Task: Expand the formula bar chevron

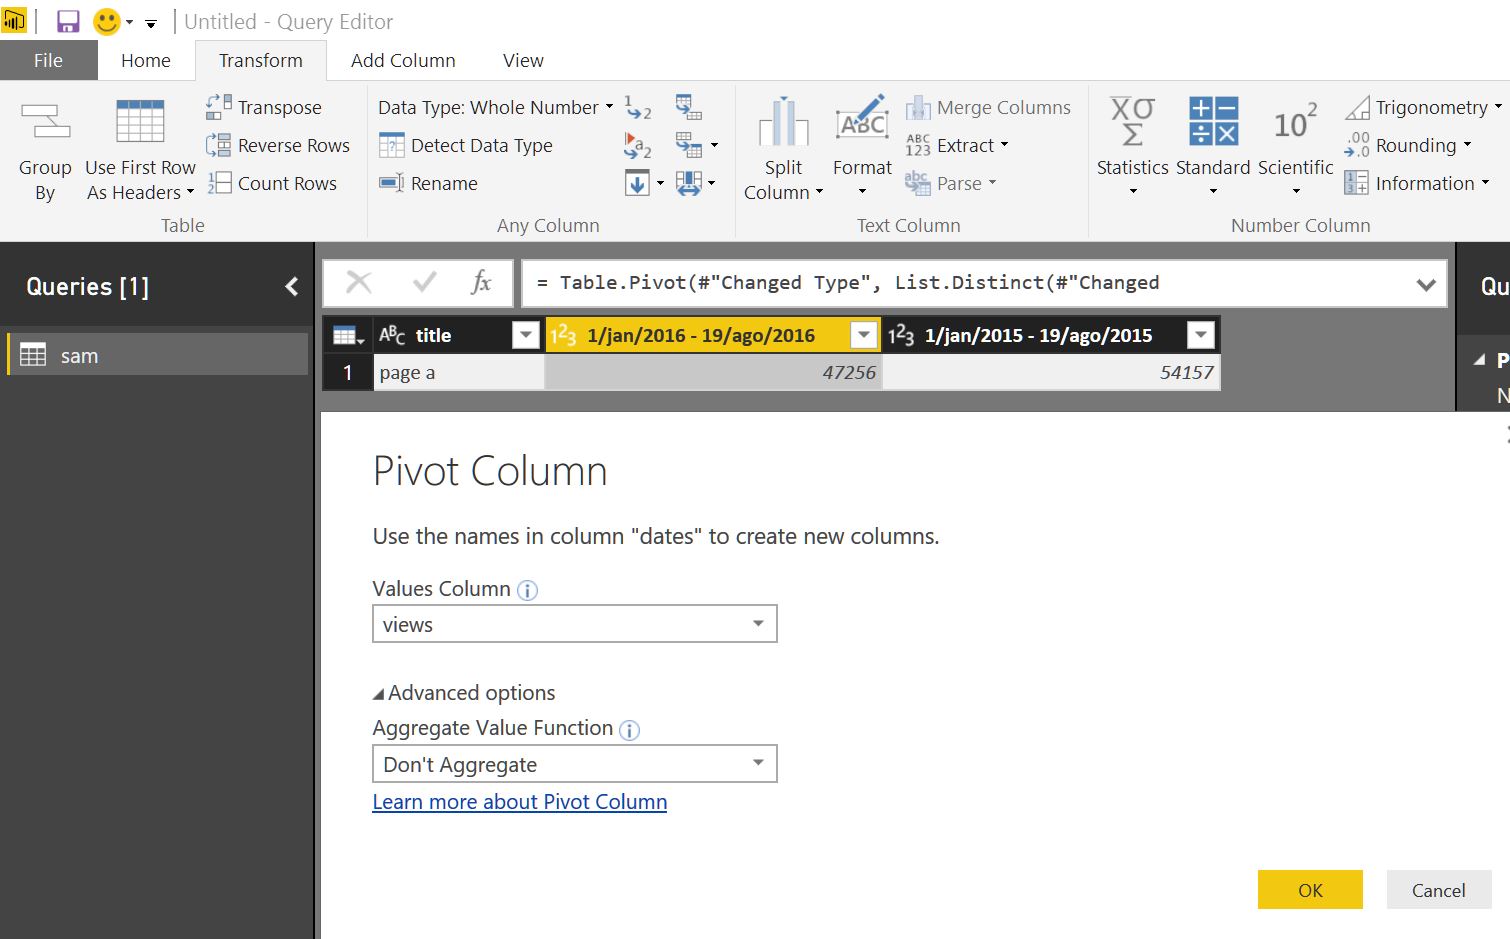Action: click(1426, 285)
